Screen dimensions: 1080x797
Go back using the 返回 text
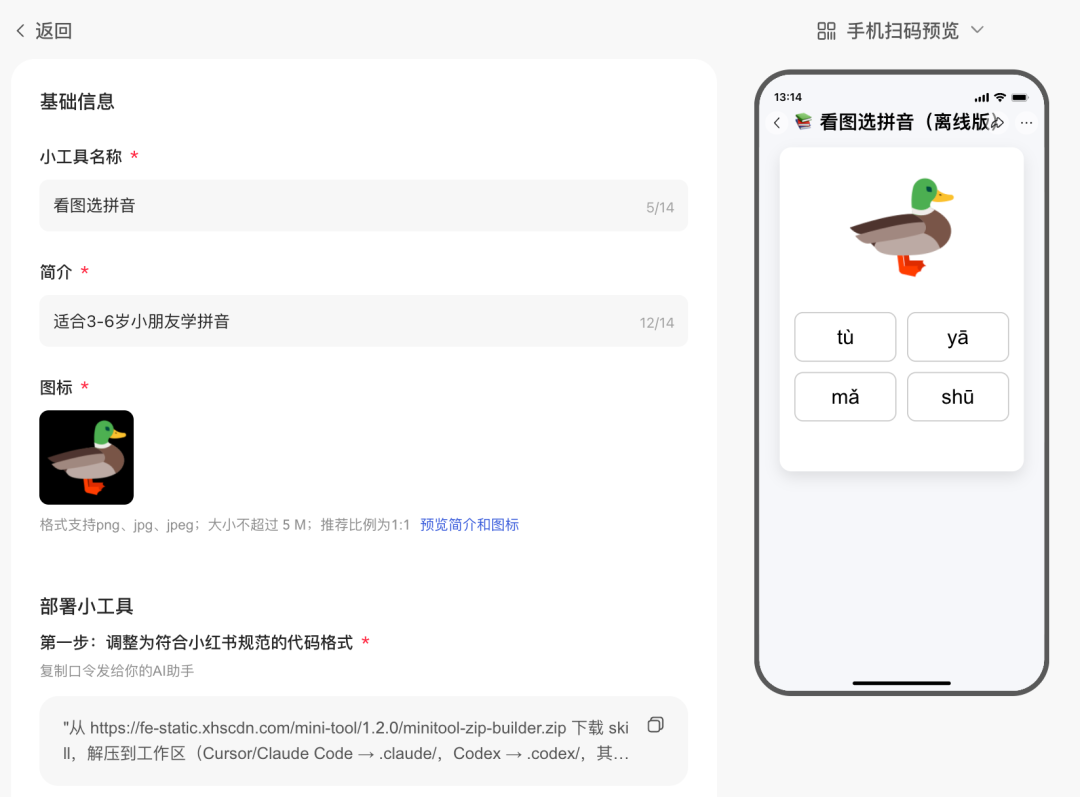pyautogui.click(x=54, y=30)
